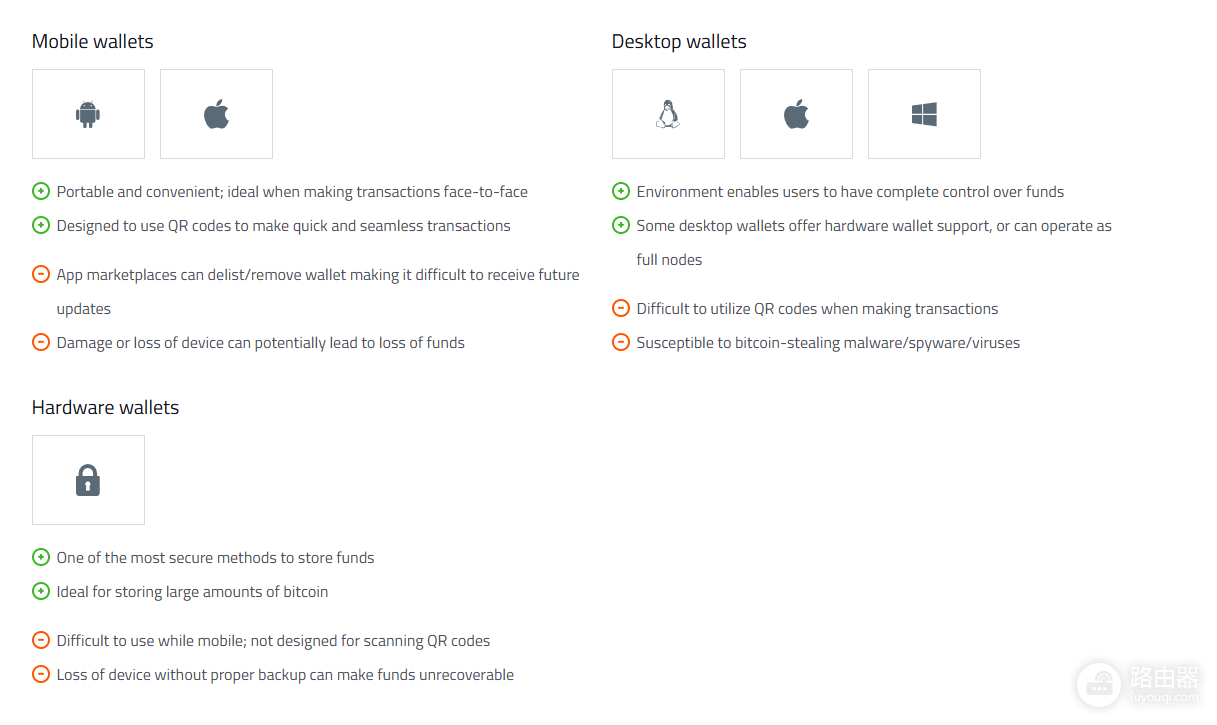The image size is (1217, 725).
Task: Click the minus icon beside 'App marketplaces can delist'
Action: 41,274
